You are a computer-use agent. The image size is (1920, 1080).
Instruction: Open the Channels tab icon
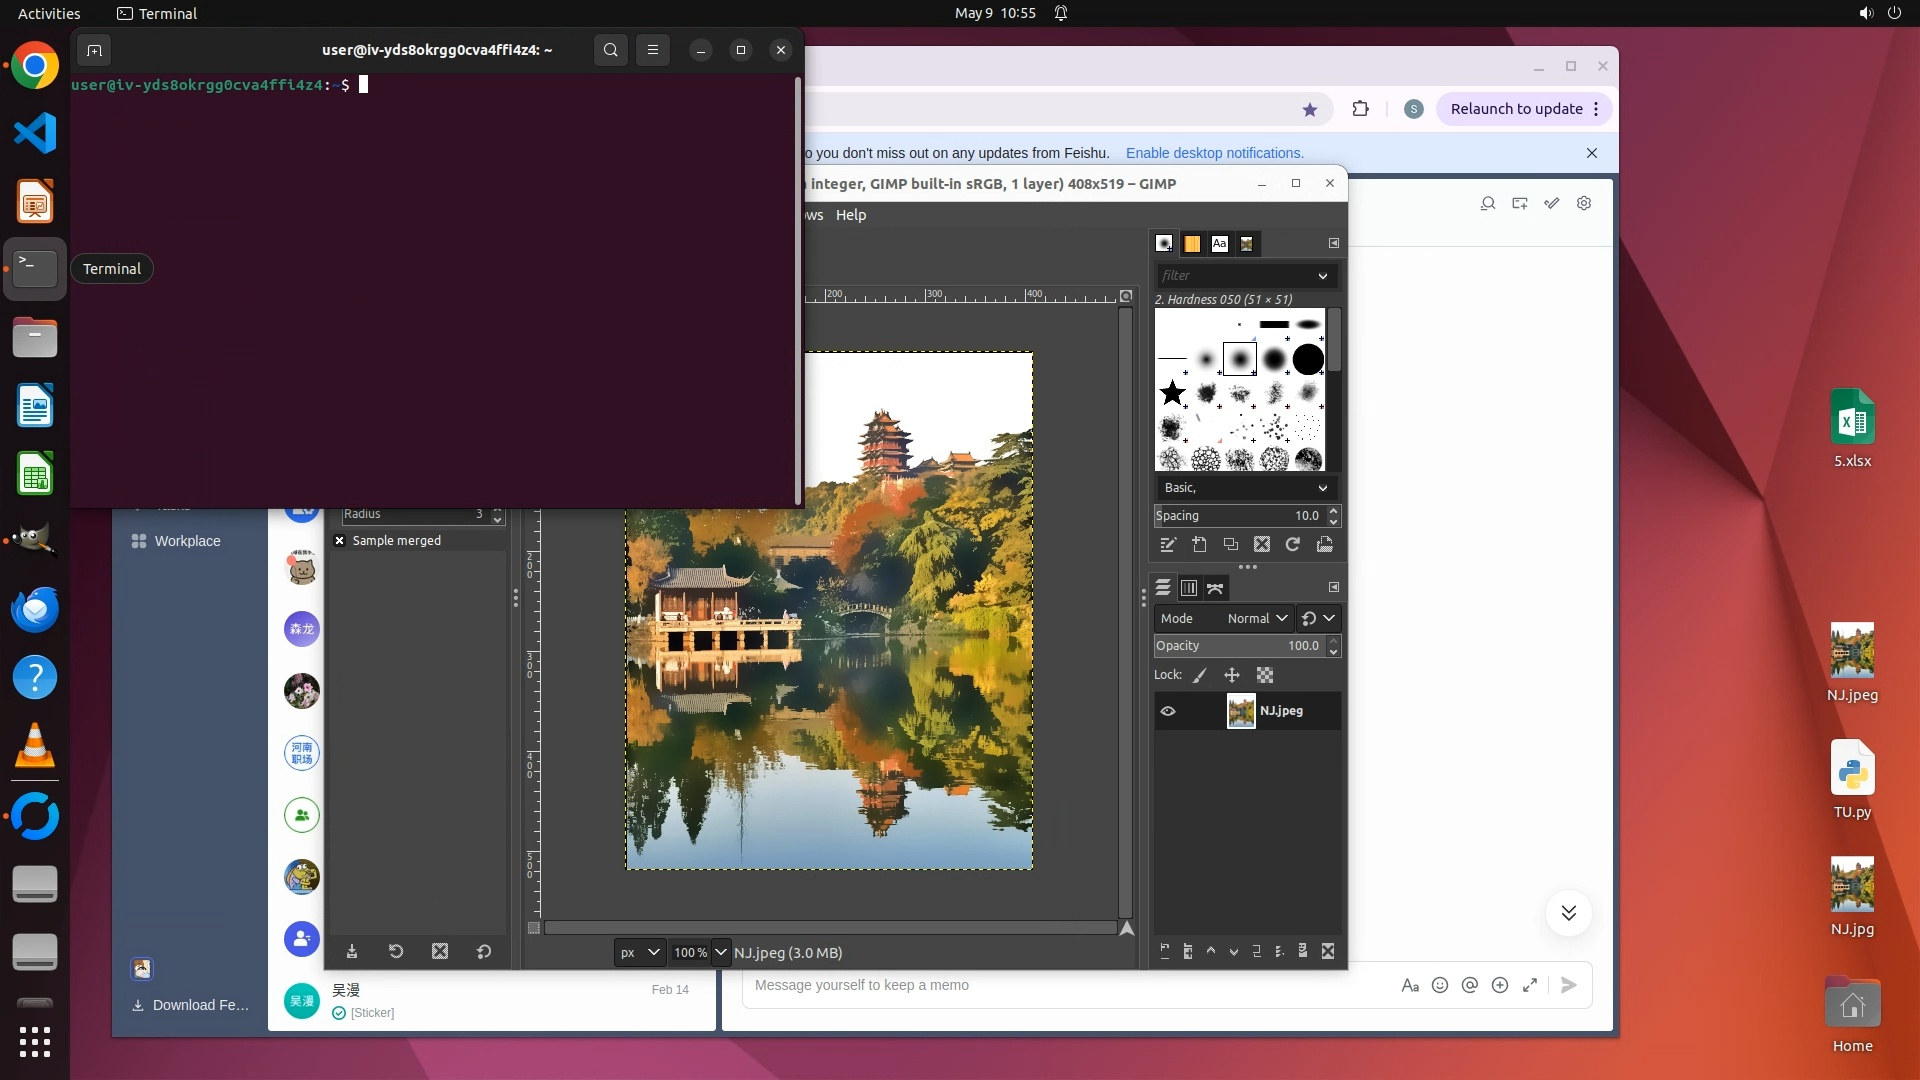click(x=1189, y=588)
